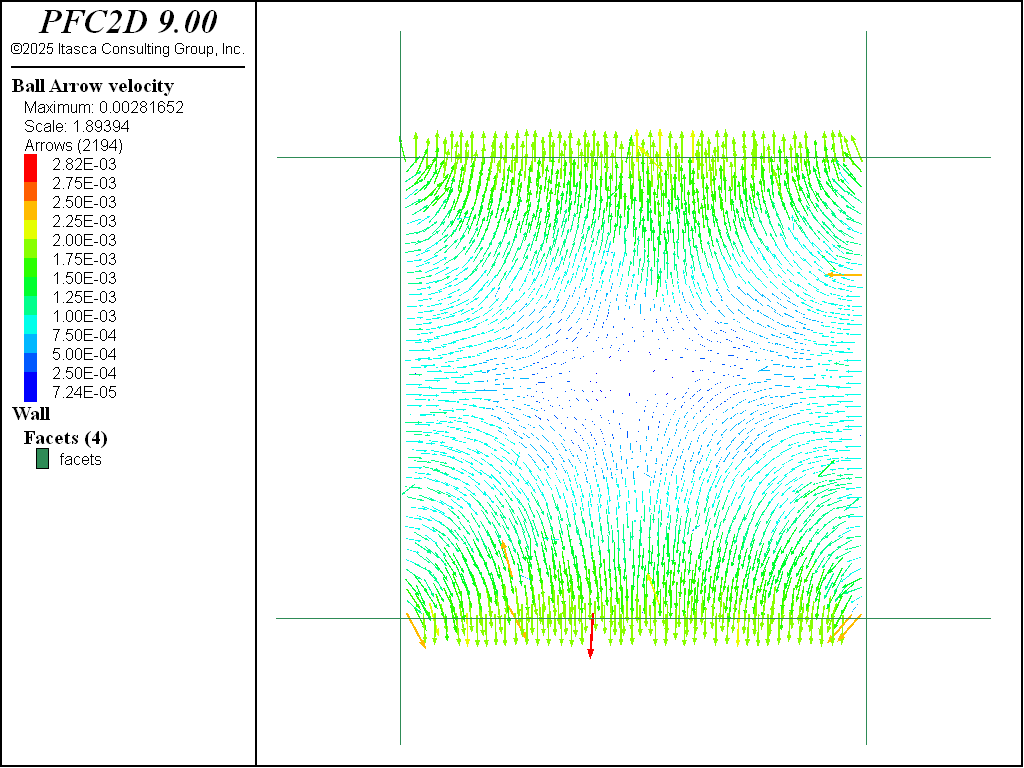Select the Wall legend heading
Viewport: 1024px width, 768px height.
tap(30, 413)
